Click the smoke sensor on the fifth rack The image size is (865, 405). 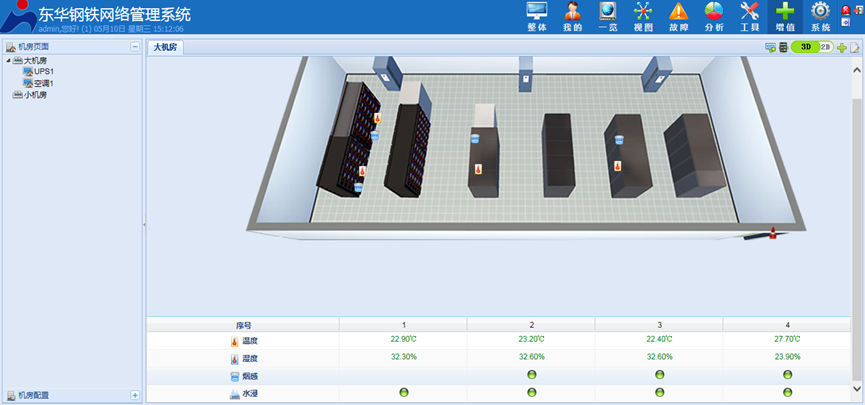click(619, 139)
